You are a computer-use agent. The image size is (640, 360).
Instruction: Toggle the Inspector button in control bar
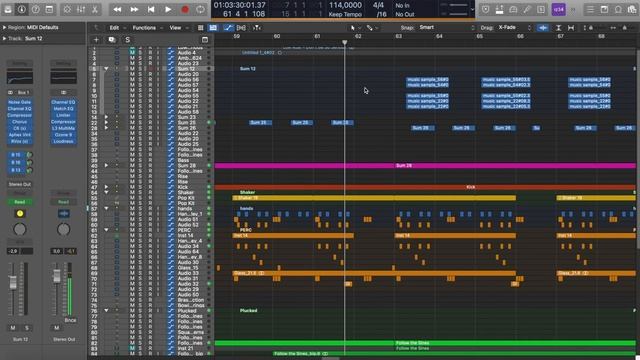[22, 9]
